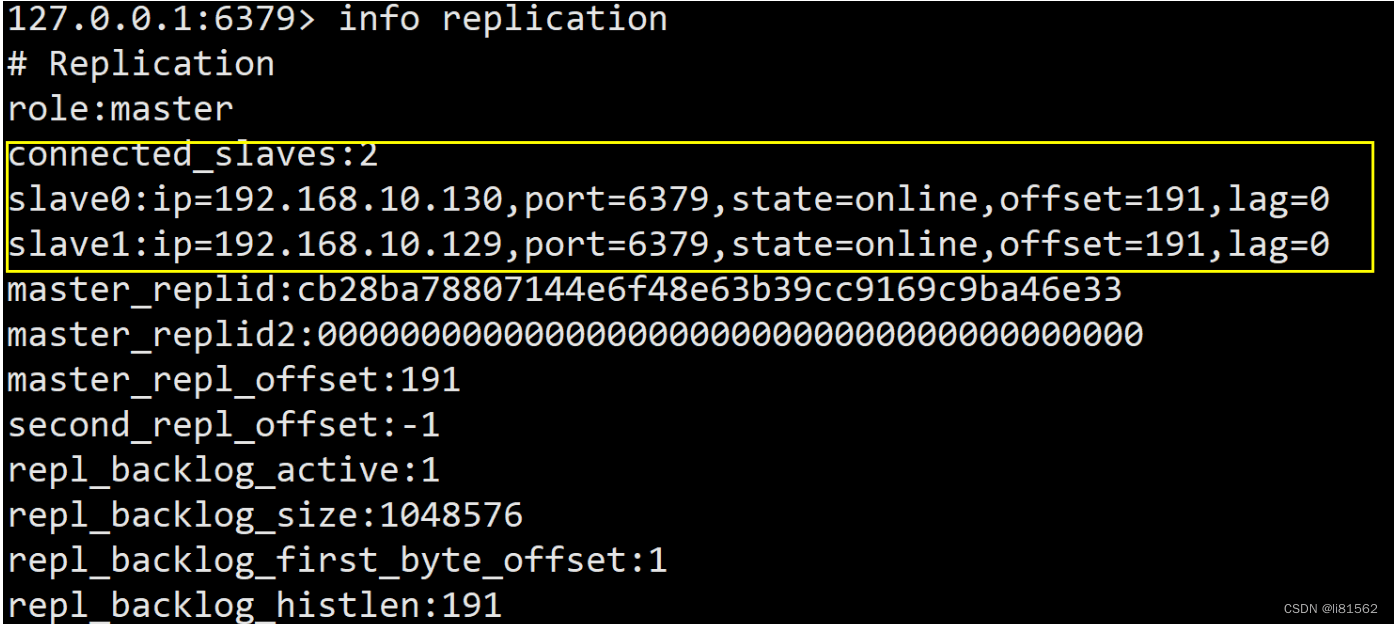Click the IP address 192.168.10.129
This screenshot has height=624, width=1394.
[358, 245]
